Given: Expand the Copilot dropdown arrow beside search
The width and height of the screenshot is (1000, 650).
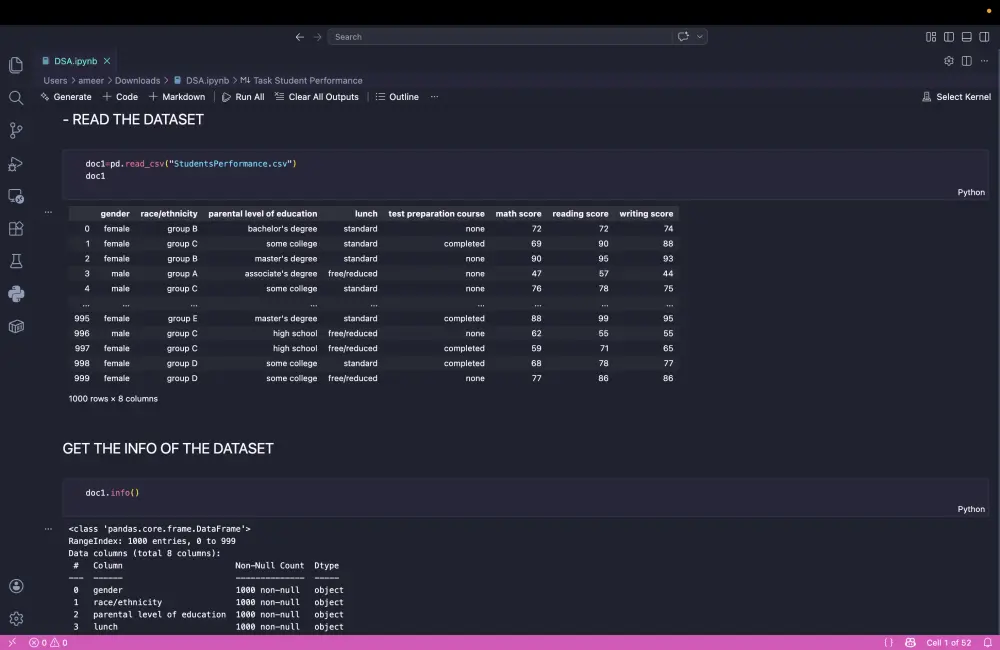Looking at the screenshot, I should (700, 36).
